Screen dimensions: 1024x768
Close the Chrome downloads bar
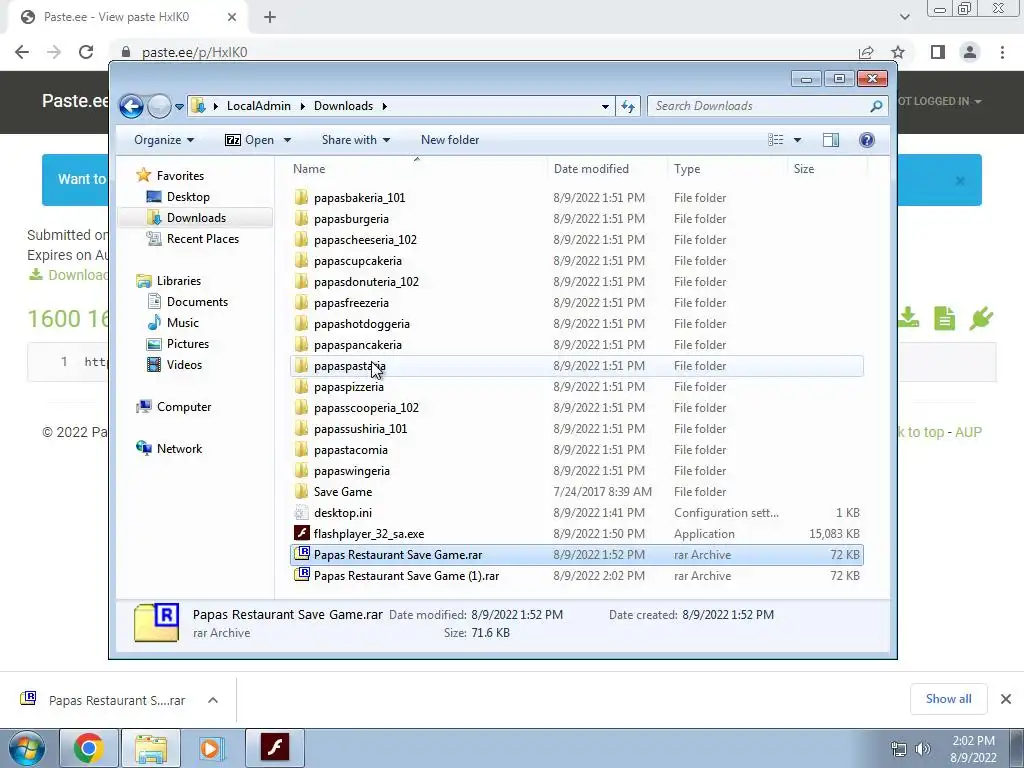1006,699
